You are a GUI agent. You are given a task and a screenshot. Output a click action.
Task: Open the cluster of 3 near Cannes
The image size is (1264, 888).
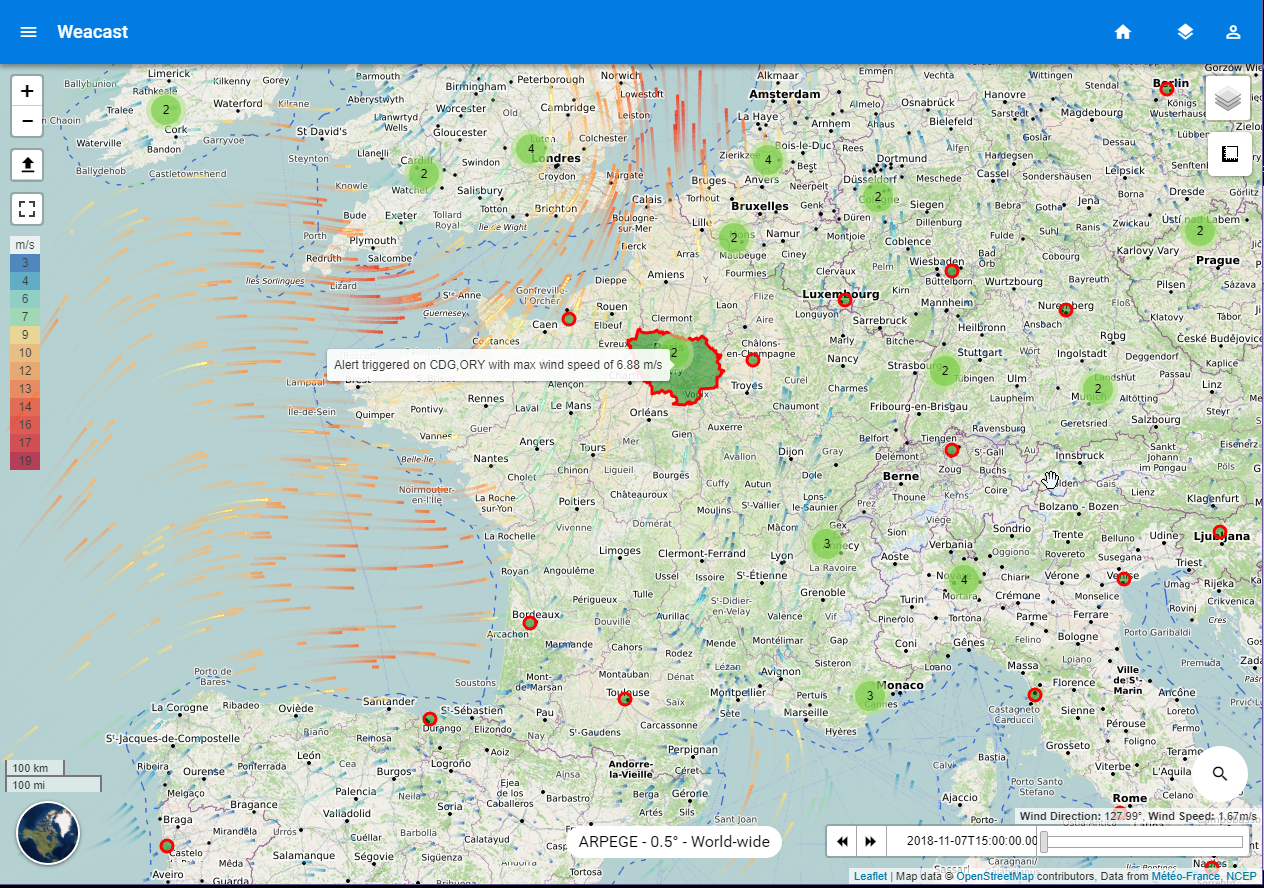point(870,696)
